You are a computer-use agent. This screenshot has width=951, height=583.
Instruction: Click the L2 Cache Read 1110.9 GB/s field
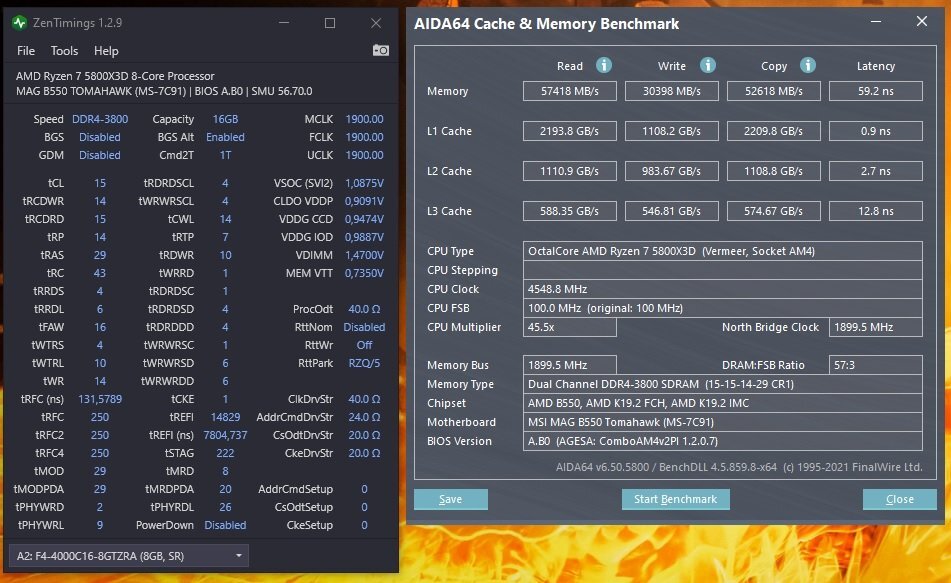(570, 171)
